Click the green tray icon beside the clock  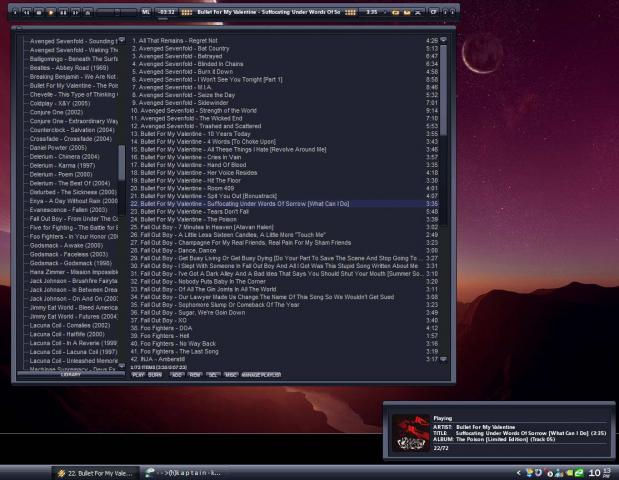579,472
